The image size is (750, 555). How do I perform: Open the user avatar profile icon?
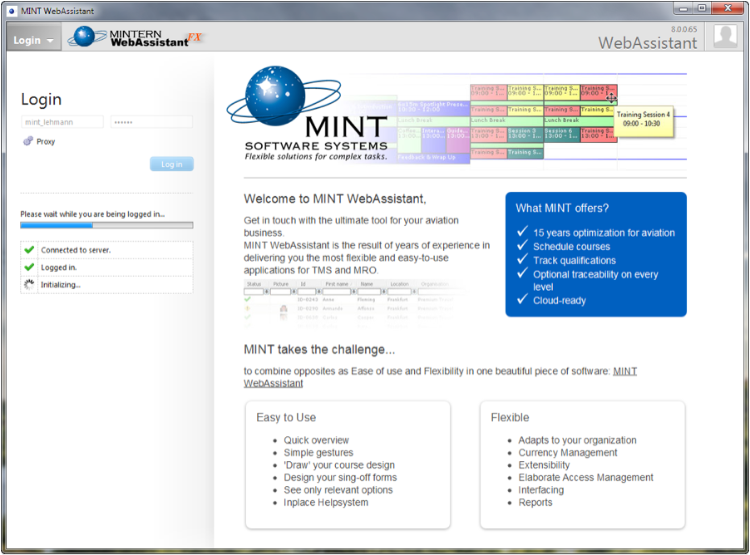coord(725,36)
